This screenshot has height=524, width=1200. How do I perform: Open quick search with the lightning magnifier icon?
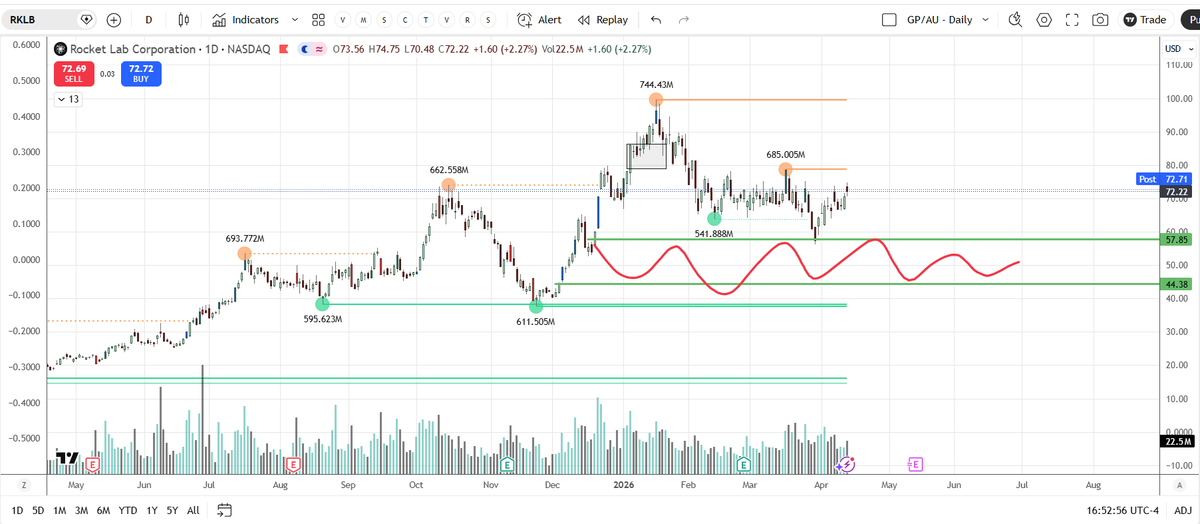tap(1015, 19)
